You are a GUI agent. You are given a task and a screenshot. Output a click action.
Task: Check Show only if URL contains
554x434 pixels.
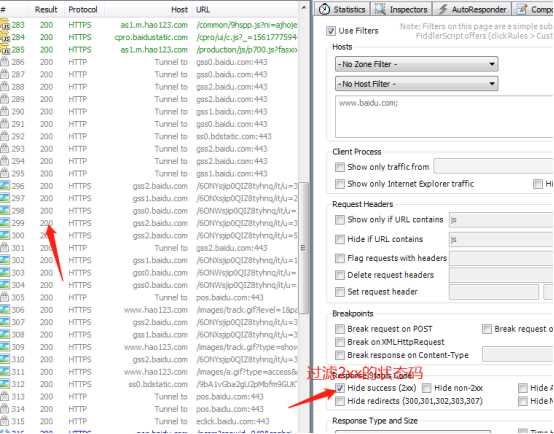click(340, 219)
